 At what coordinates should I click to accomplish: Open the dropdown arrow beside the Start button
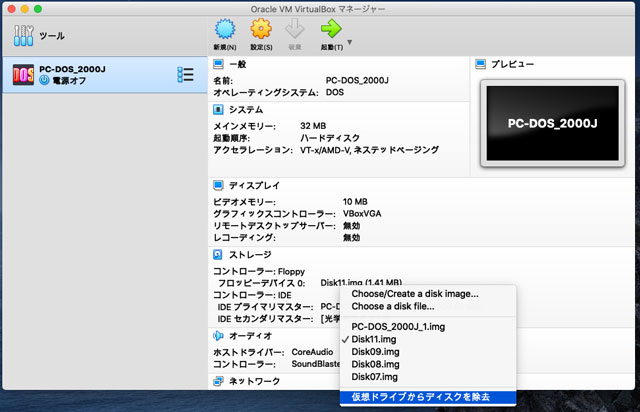[350, 42]
